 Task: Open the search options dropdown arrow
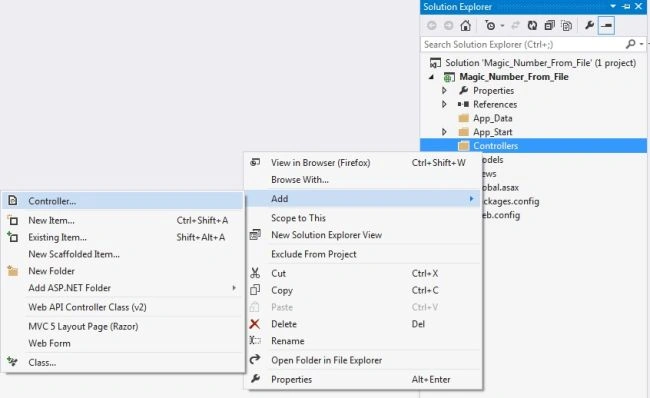point(642,44)
